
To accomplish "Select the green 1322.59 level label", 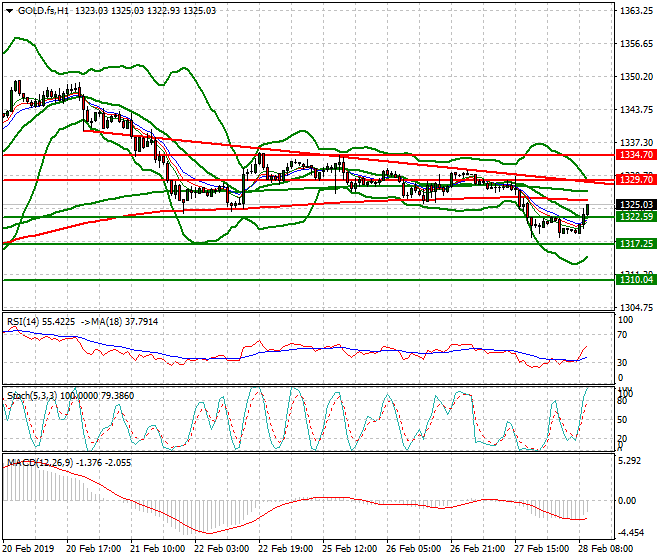I will point(636,216).
